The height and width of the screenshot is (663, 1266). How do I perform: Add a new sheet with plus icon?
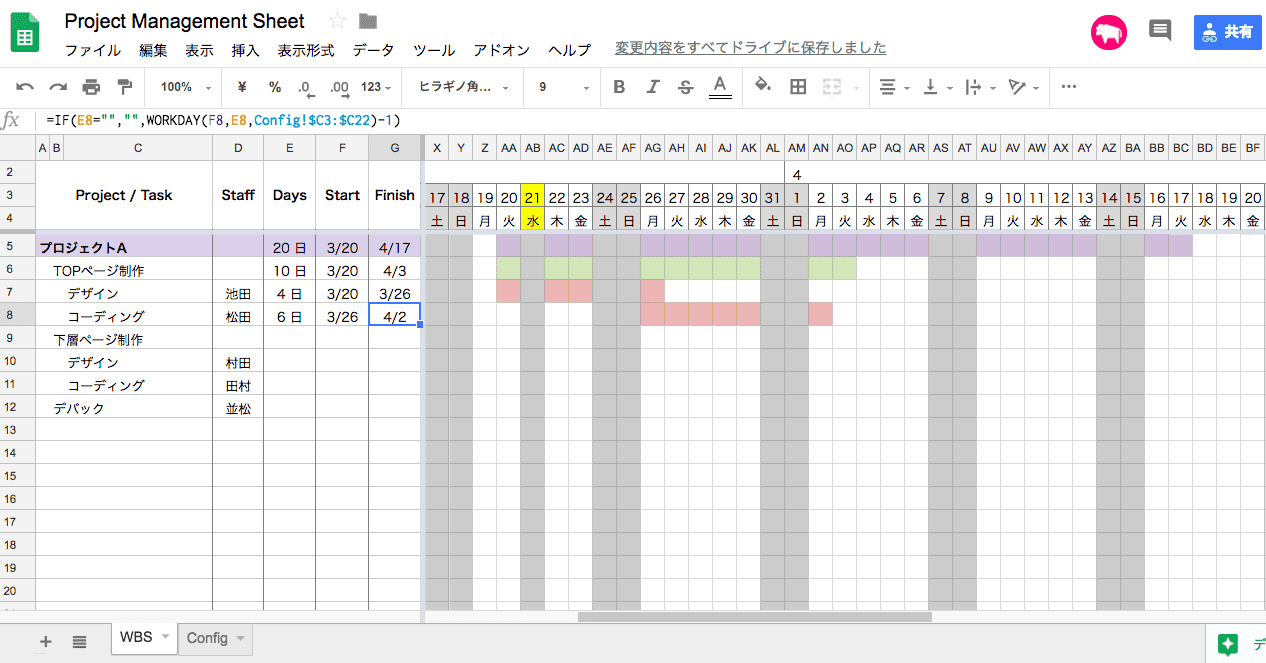(45, 642)
